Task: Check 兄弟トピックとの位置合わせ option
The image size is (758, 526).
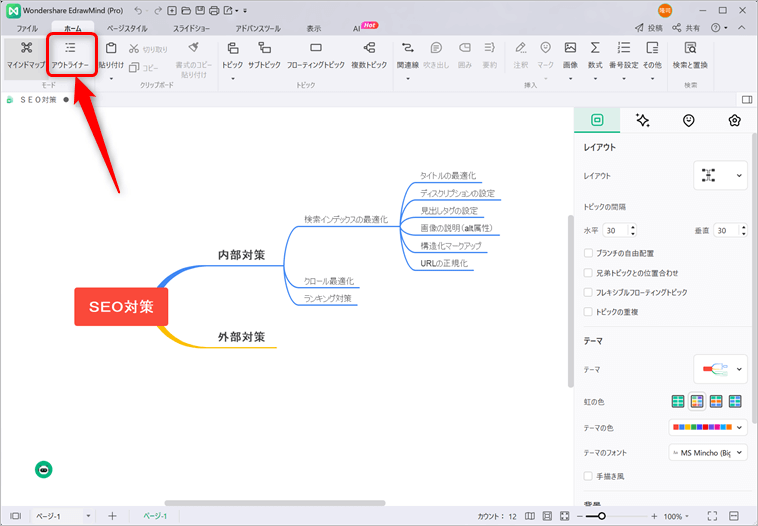Action: tap(588, 272)
